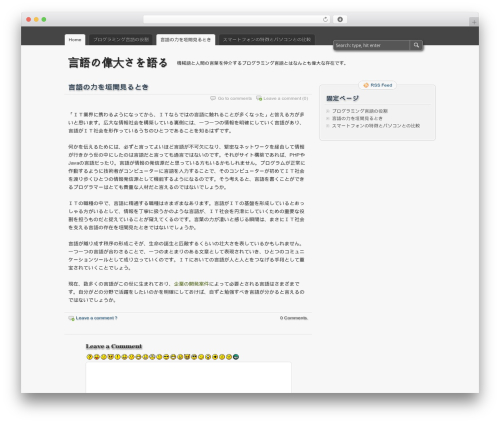Click Leave a comment (0) link
Viewport: 500px width, 423px height.
tap(286, 98)
